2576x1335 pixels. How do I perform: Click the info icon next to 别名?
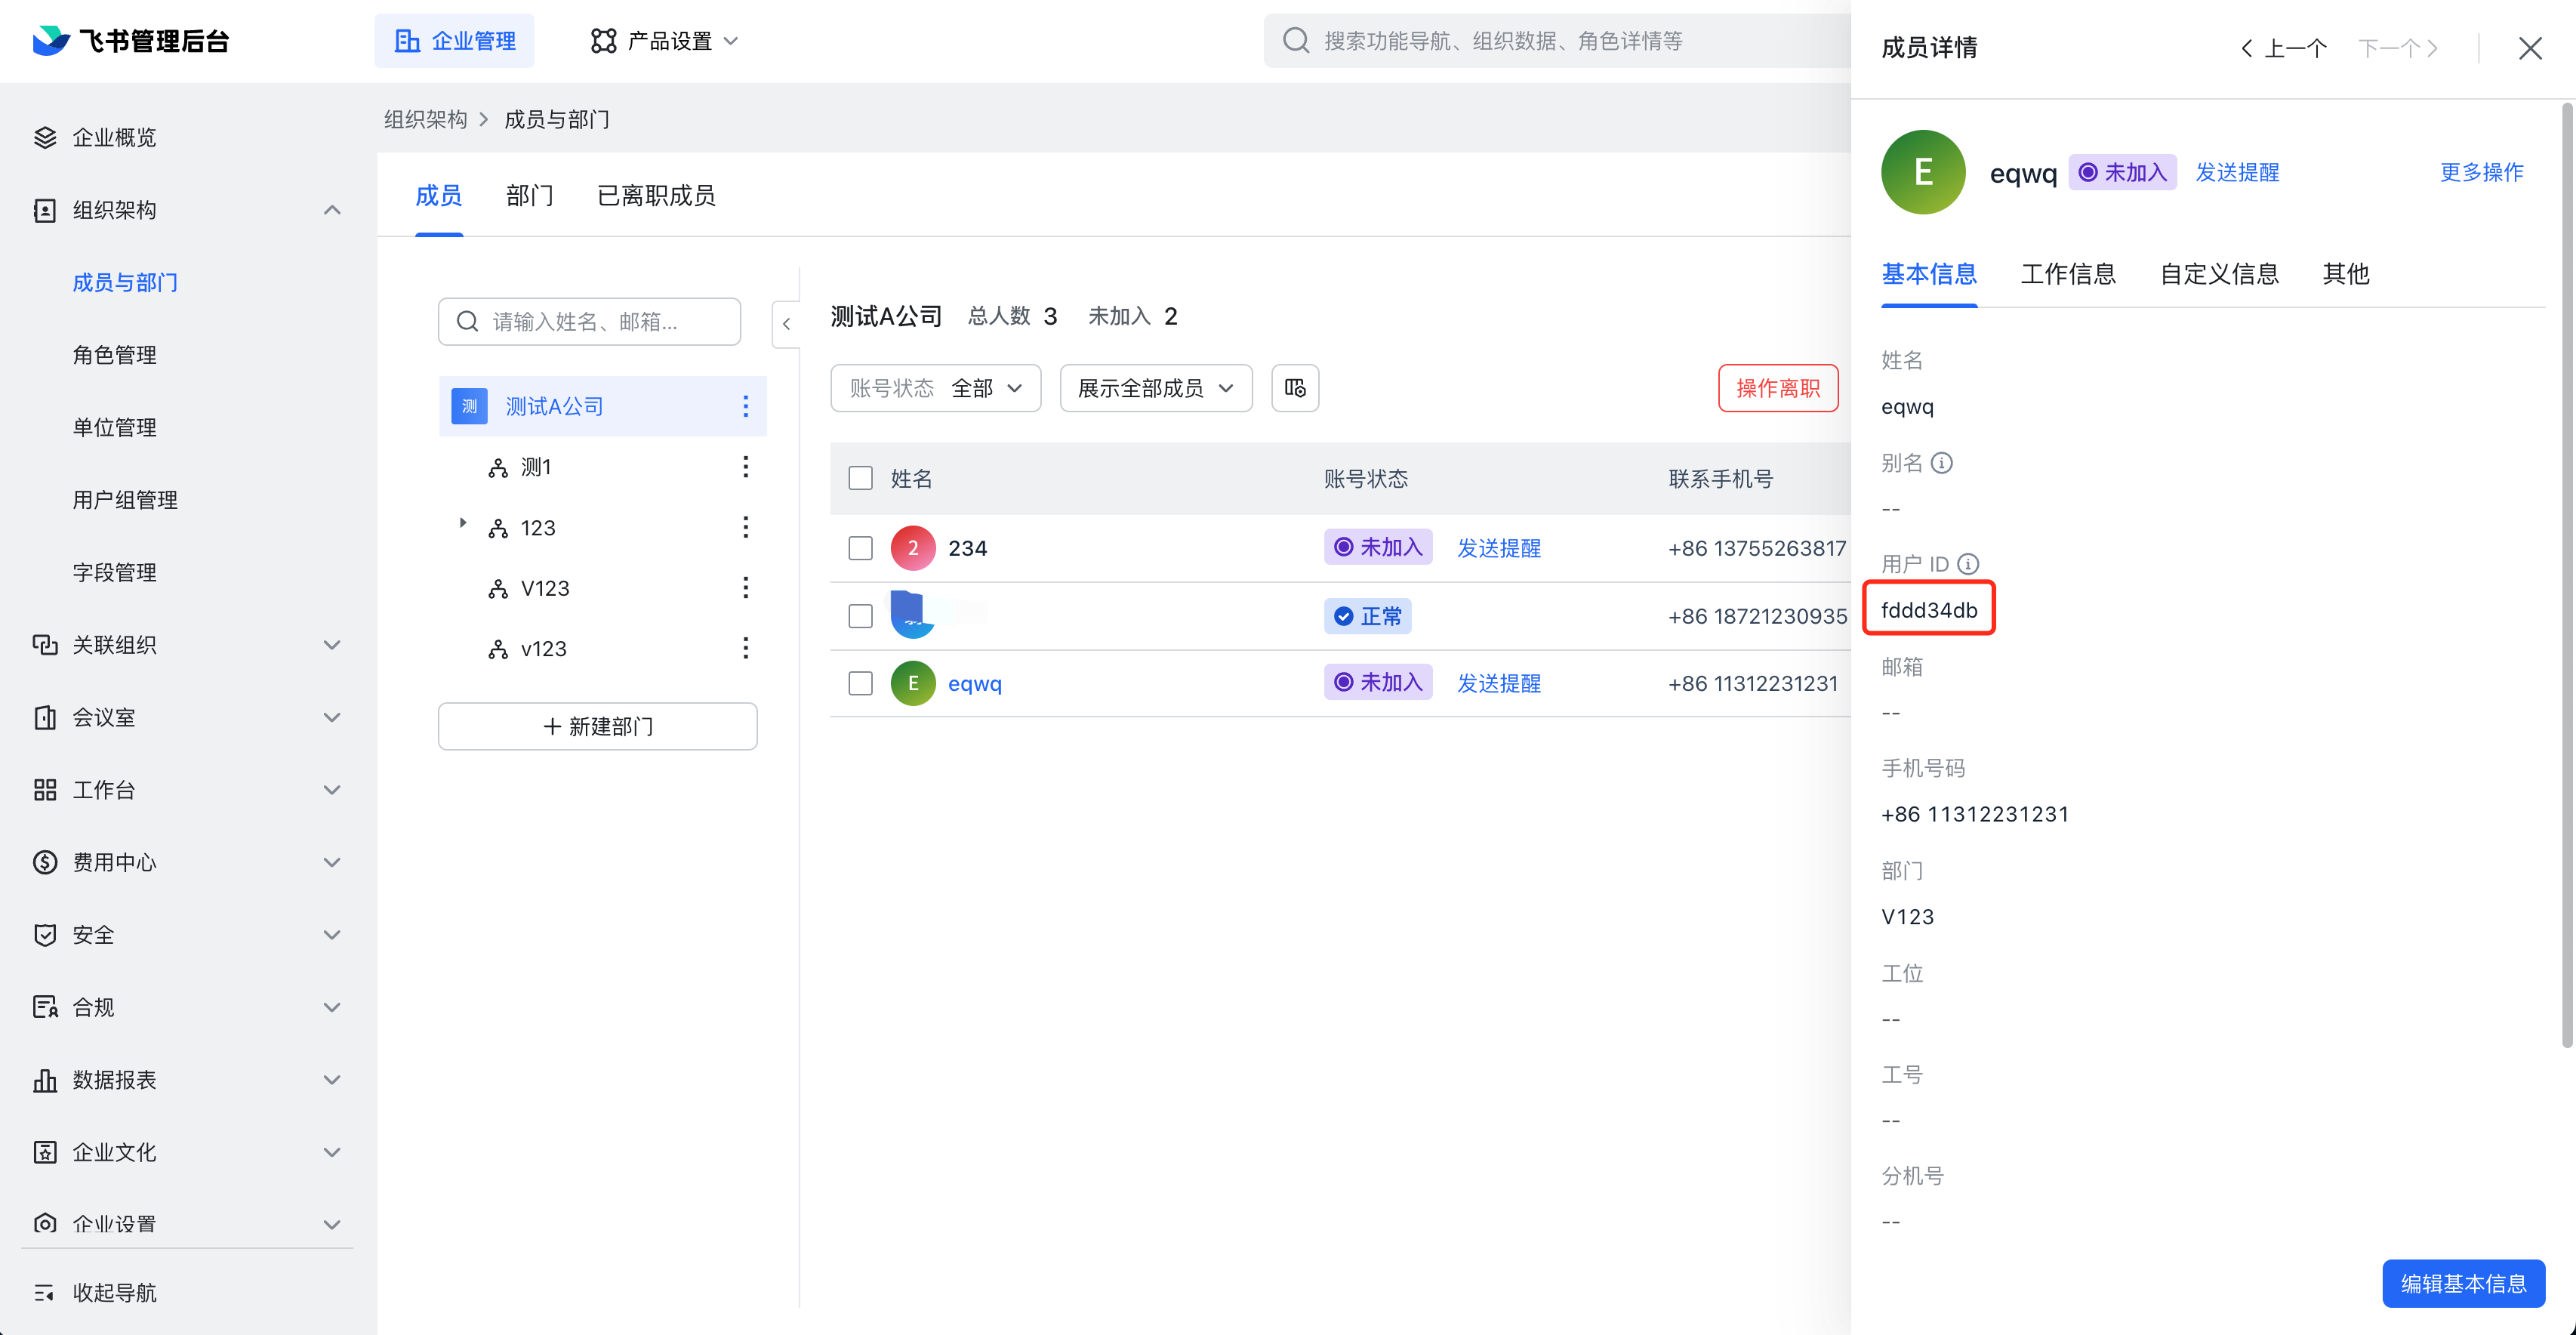tap(1941, 463)
